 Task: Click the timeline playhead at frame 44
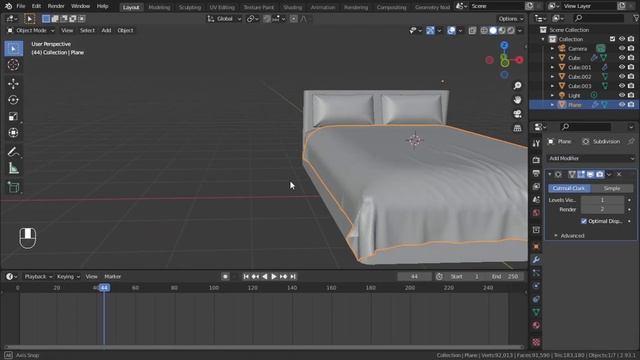(x=104, y=288)
